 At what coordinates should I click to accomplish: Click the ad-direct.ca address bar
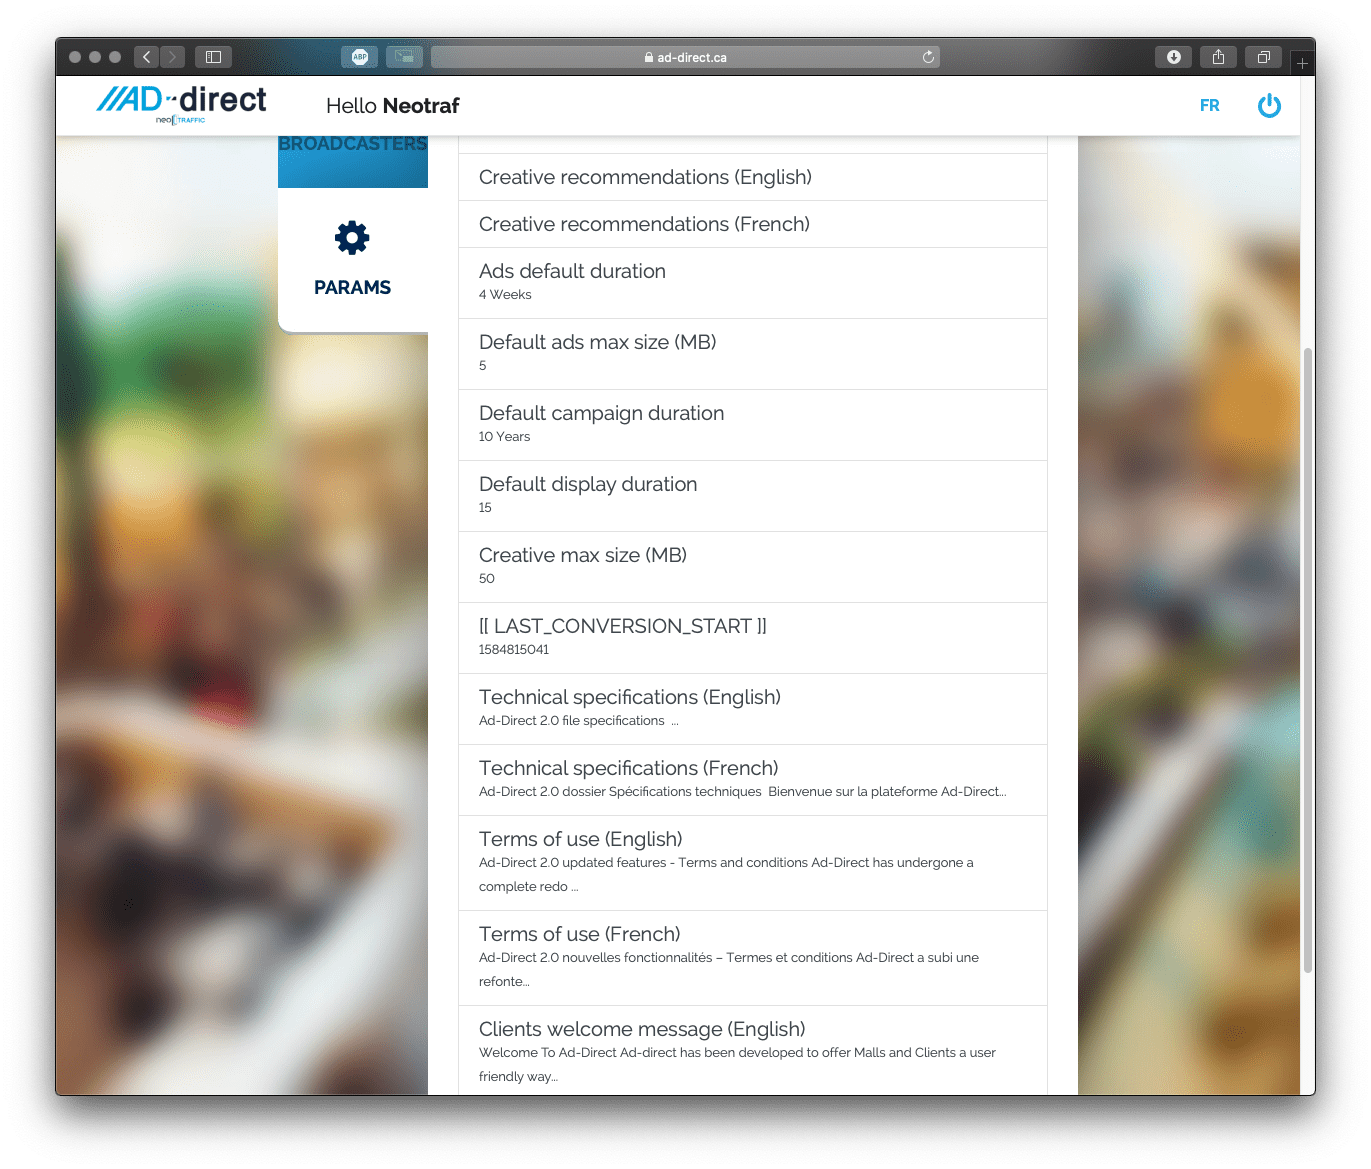point(685,57)
